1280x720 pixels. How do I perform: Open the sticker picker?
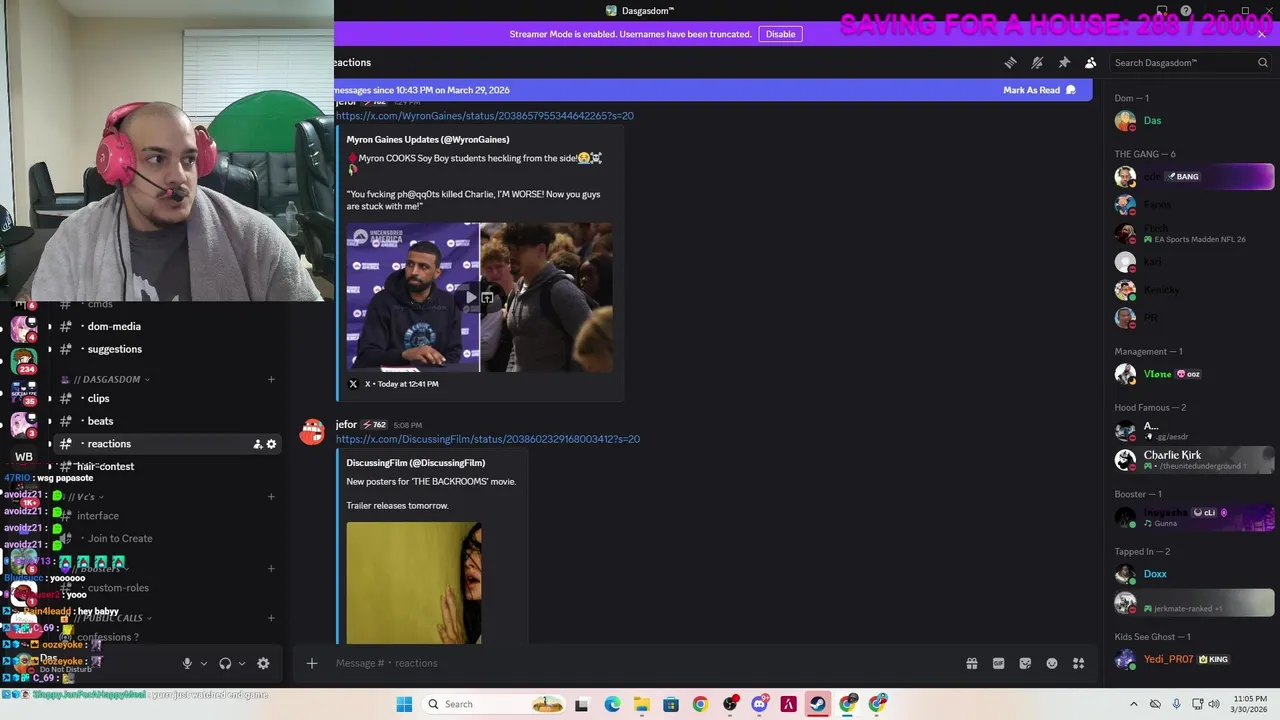[1025, 663]
